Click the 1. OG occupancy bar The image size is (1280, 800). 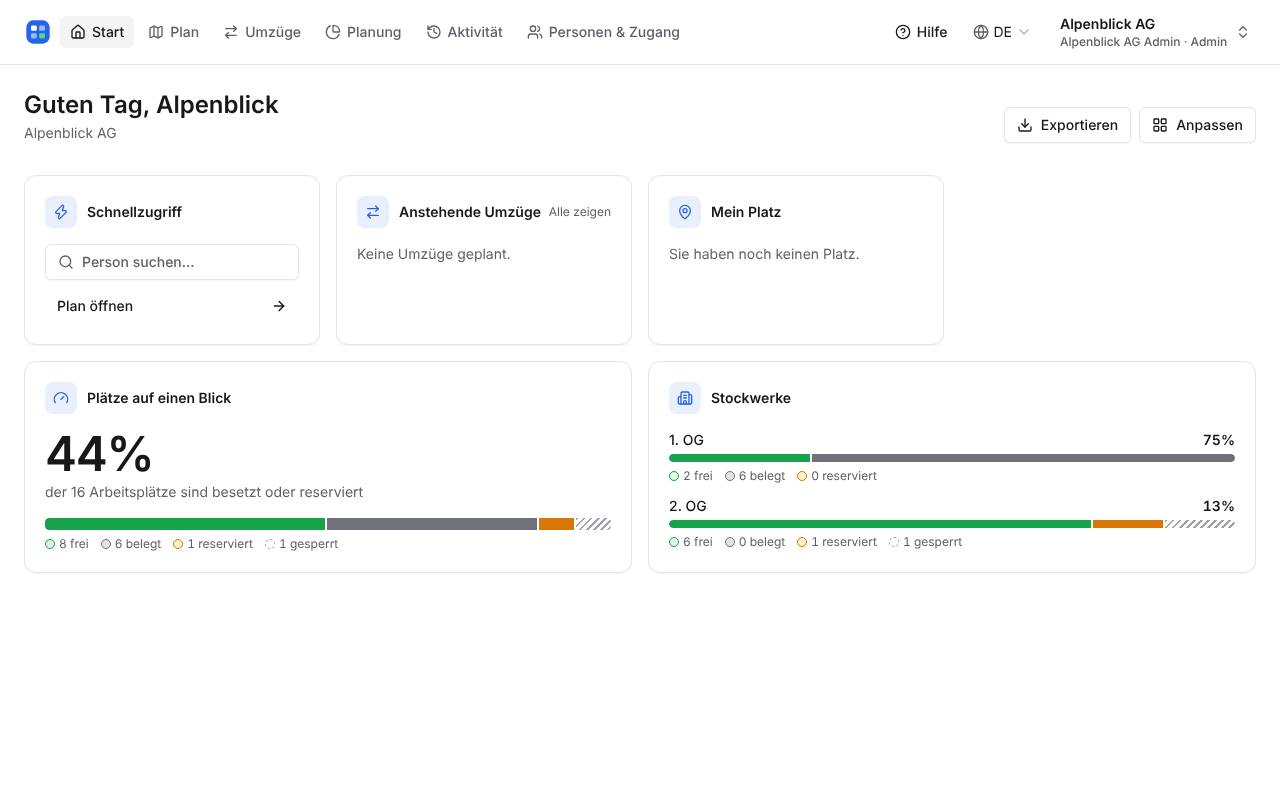(952, 458)
